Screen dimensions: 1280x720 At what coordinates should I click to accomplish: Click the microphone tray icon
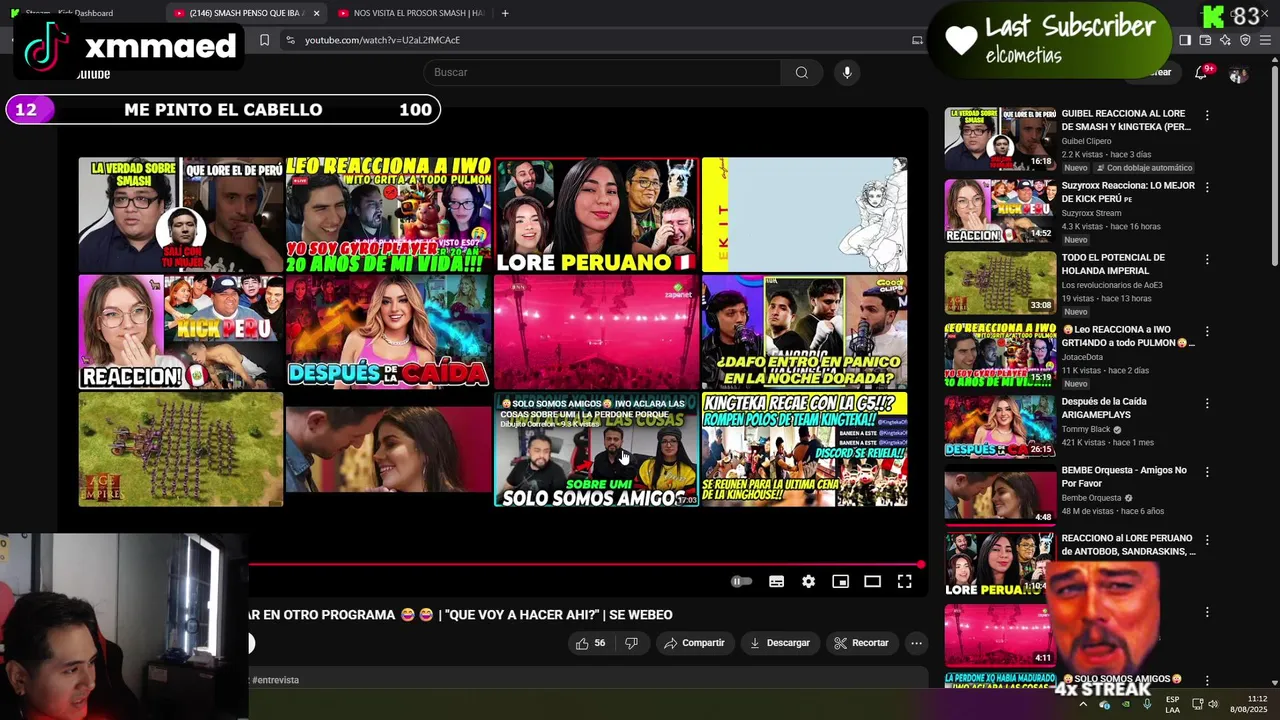[x=1147, y=704]
